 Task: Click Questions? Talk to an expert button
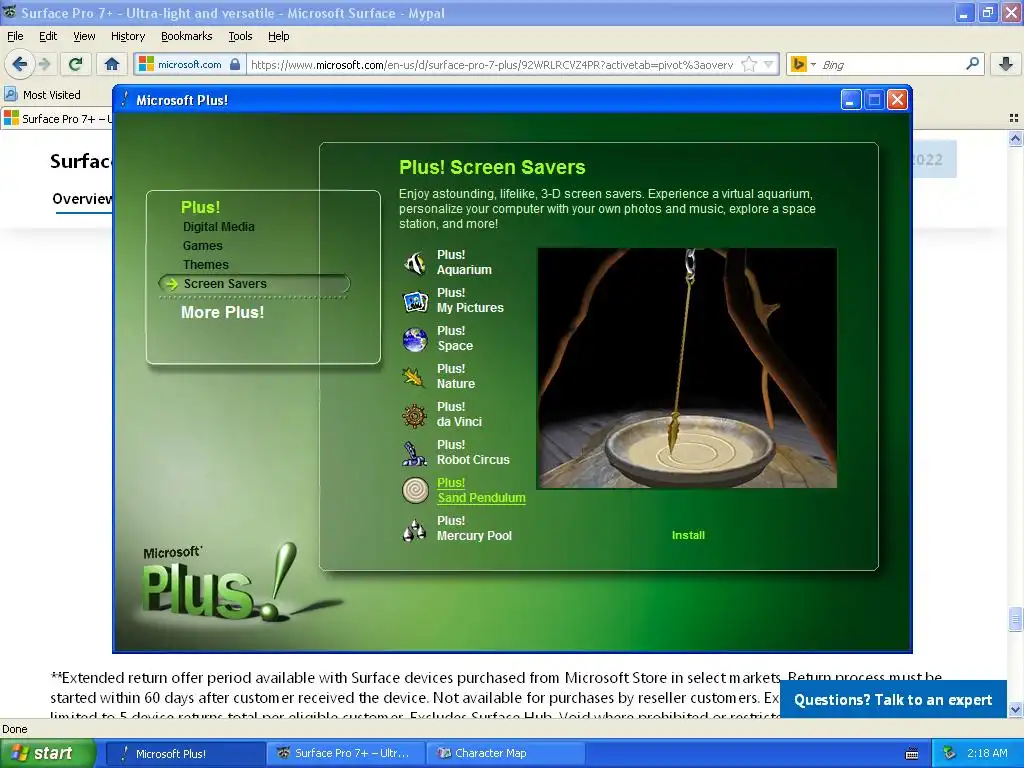point(893,699)
